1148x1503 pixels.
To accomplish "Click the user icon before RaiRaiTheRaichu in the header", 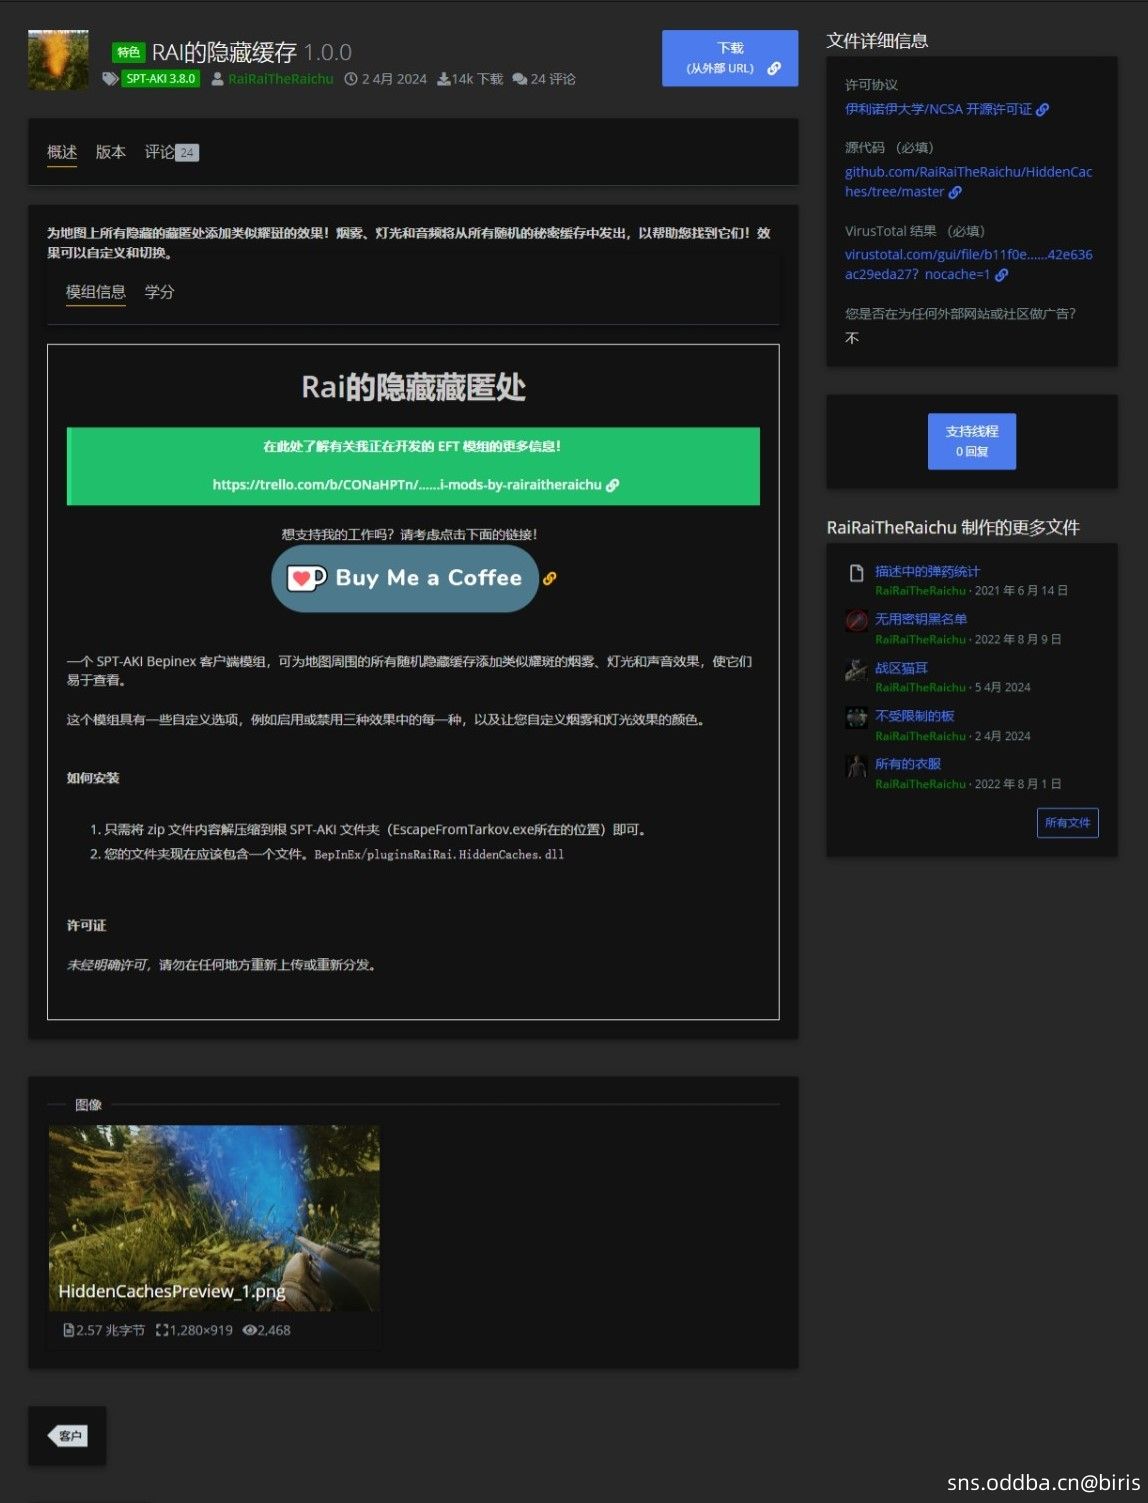I will click(x=217, y=79).
